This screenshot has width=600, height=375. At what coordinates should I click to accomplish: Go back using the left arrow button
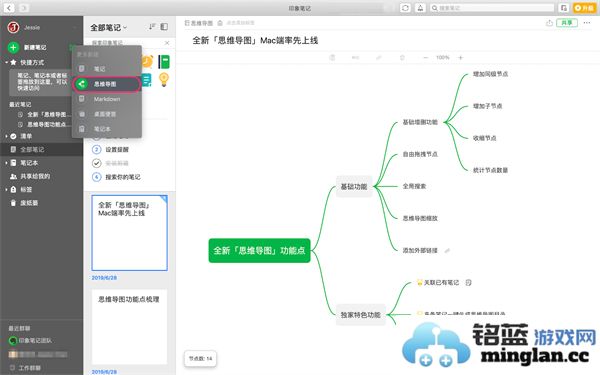[9, 8]
